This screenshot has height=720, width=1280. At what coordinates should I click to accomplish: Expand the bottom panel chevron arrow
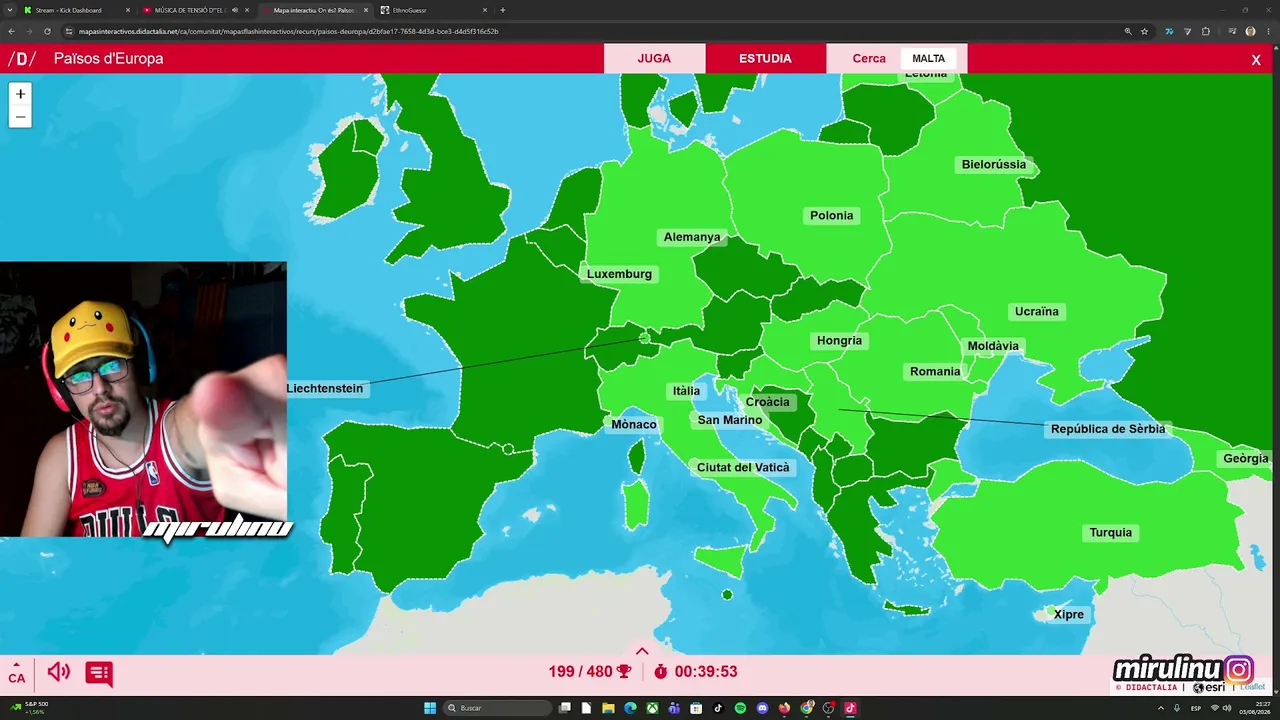click(642, 651)
